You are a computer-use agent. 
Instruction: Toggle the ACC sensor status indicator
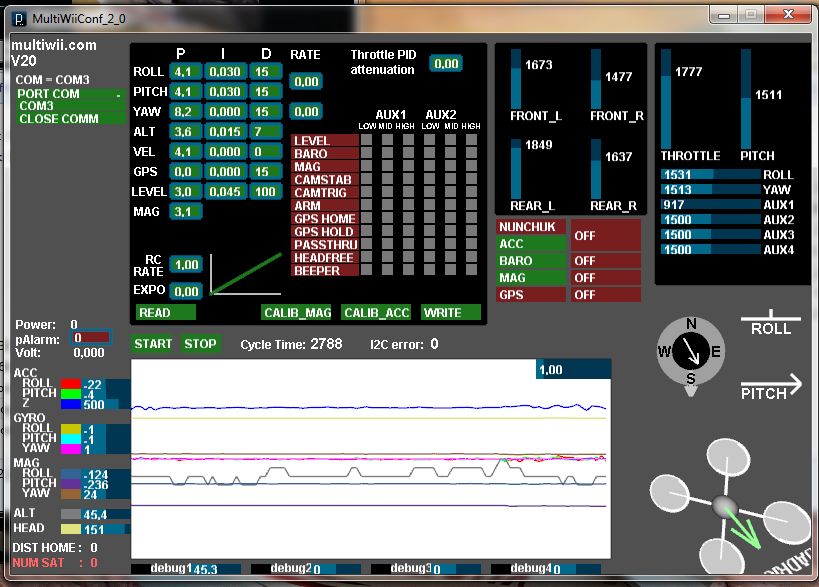pos(531,244)
